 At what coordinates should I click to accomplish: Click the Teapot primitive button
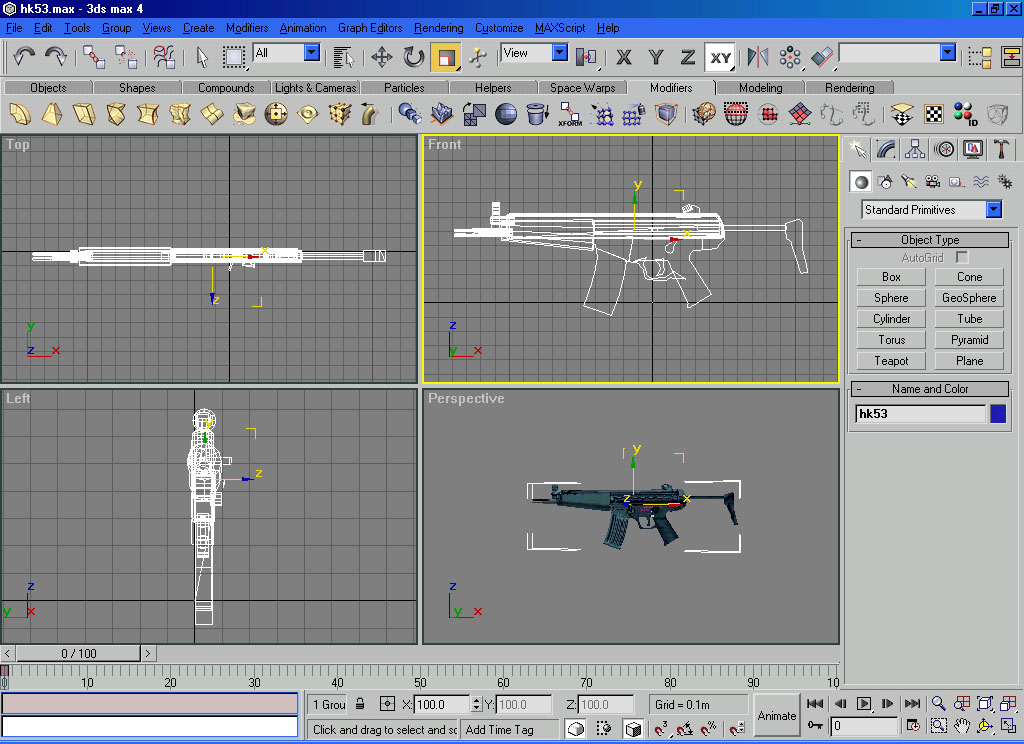891,361
